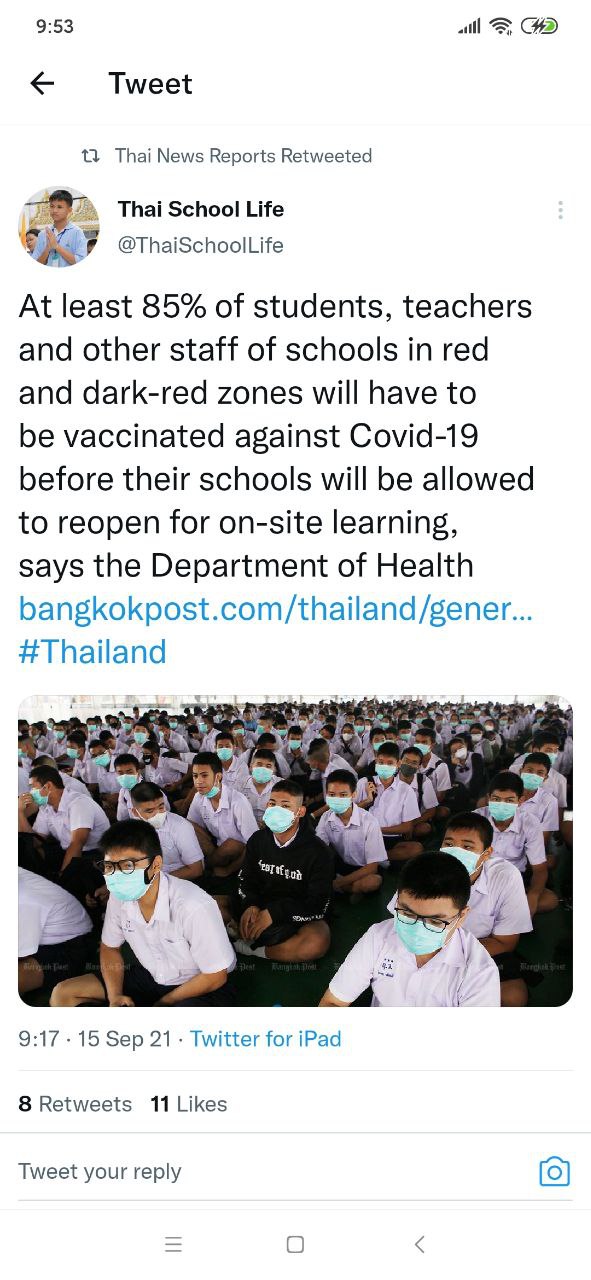Open the students photo in the tweet

(x=295, y=851)
